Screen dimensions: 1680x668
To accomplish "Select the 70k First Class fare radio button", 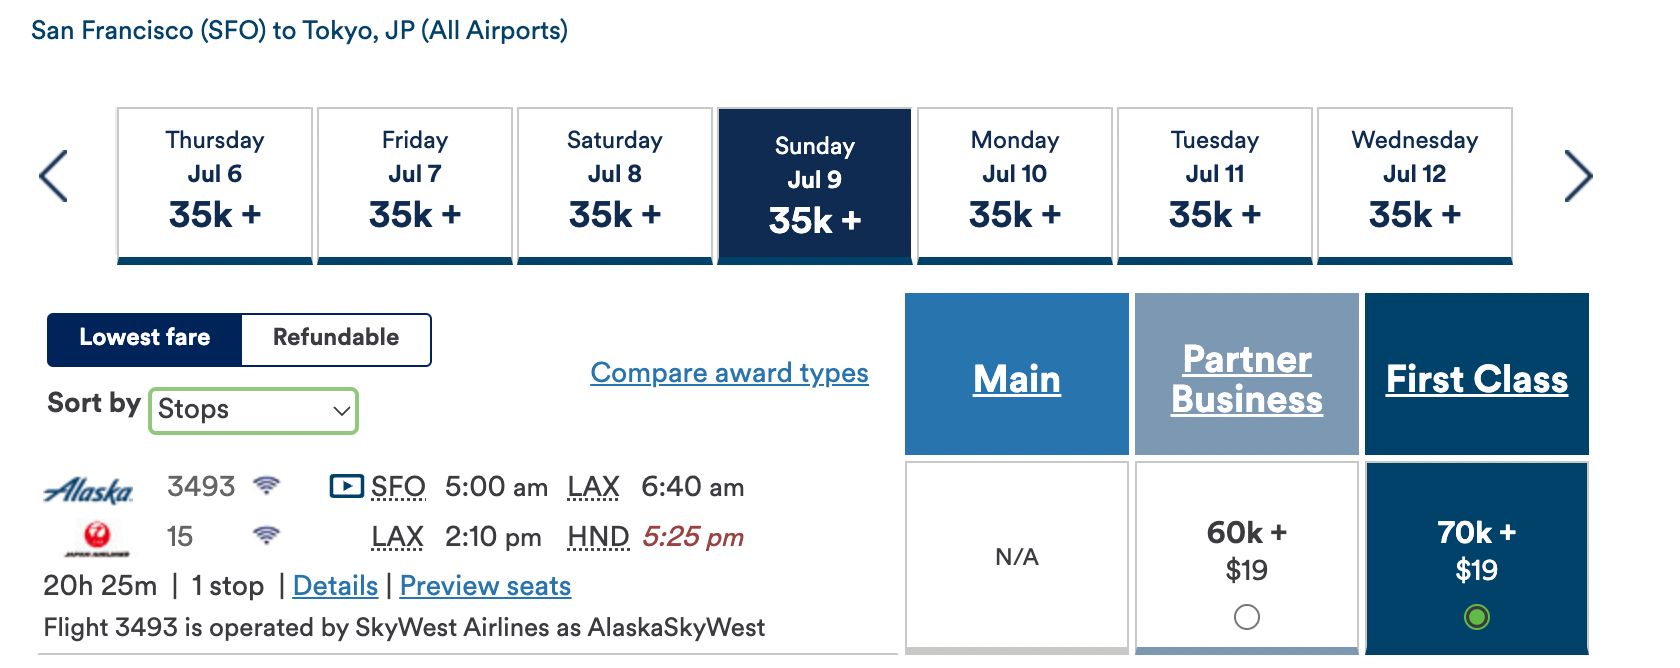I will click(1477, 617).
